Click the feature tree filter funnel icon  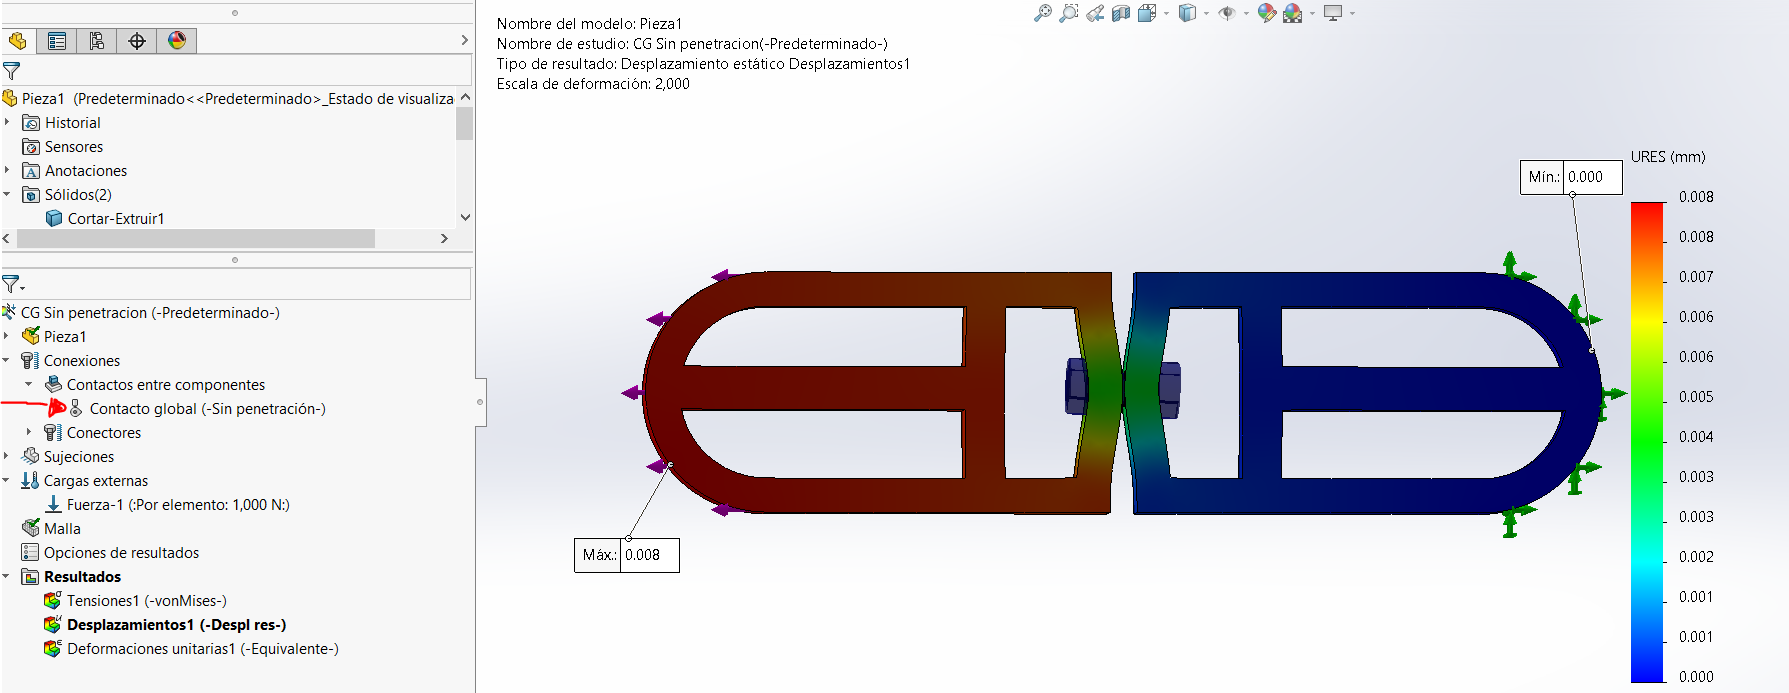(12, 71)
